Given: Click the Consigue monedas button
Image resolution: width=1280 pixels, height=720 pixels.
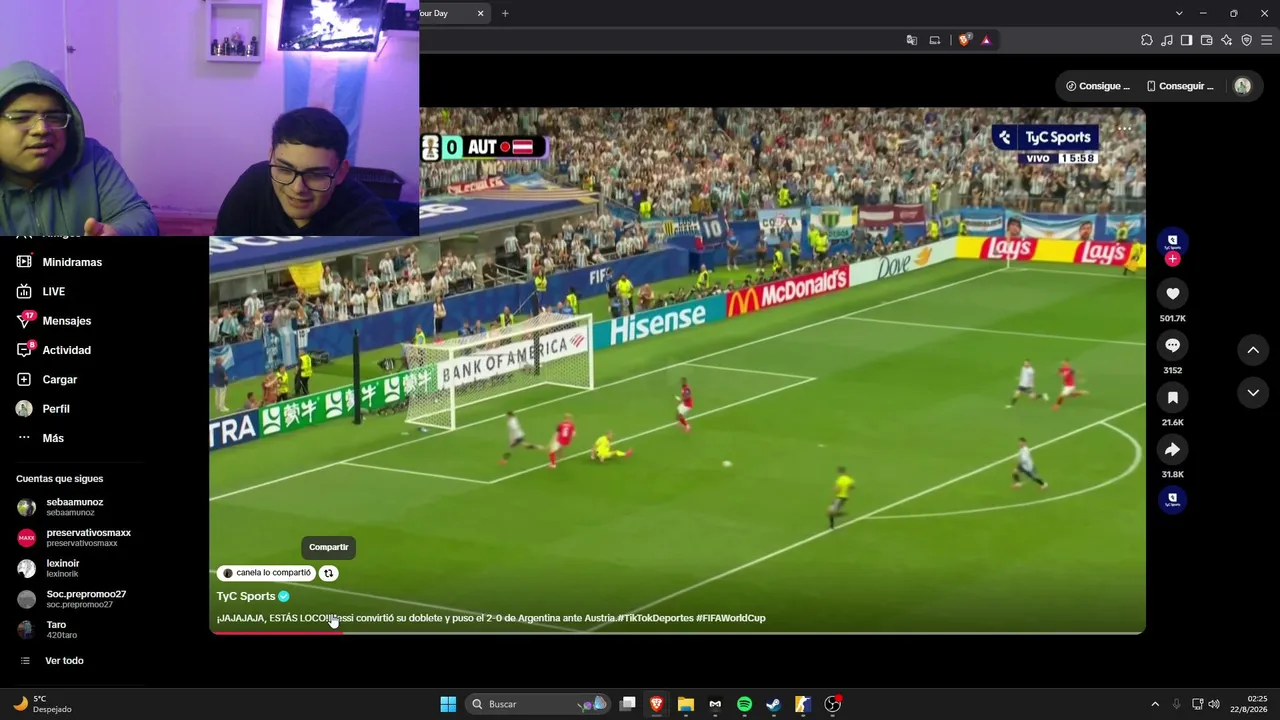Looking at the screenshot, I should (1098, 86).
